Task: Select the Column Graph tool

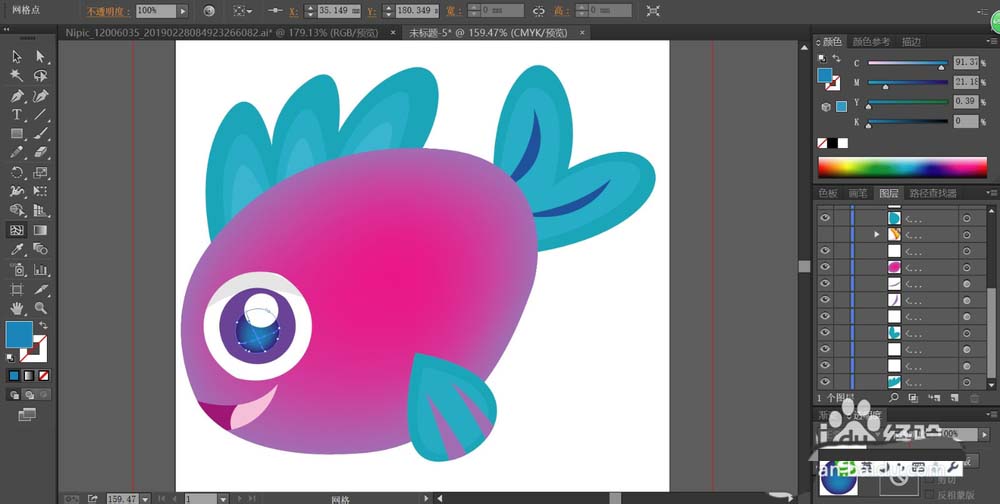Action: coord(41,269)
